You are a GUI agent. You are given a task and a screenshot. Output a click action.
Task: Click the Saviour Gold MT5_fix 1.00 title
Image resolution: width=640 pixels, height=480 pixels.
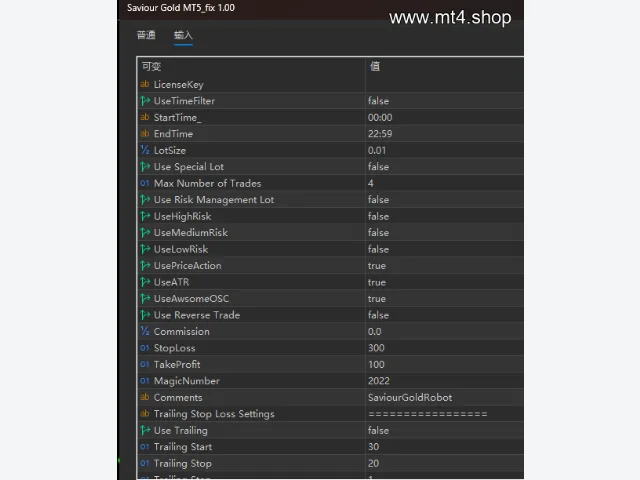[x=181, y=8]
